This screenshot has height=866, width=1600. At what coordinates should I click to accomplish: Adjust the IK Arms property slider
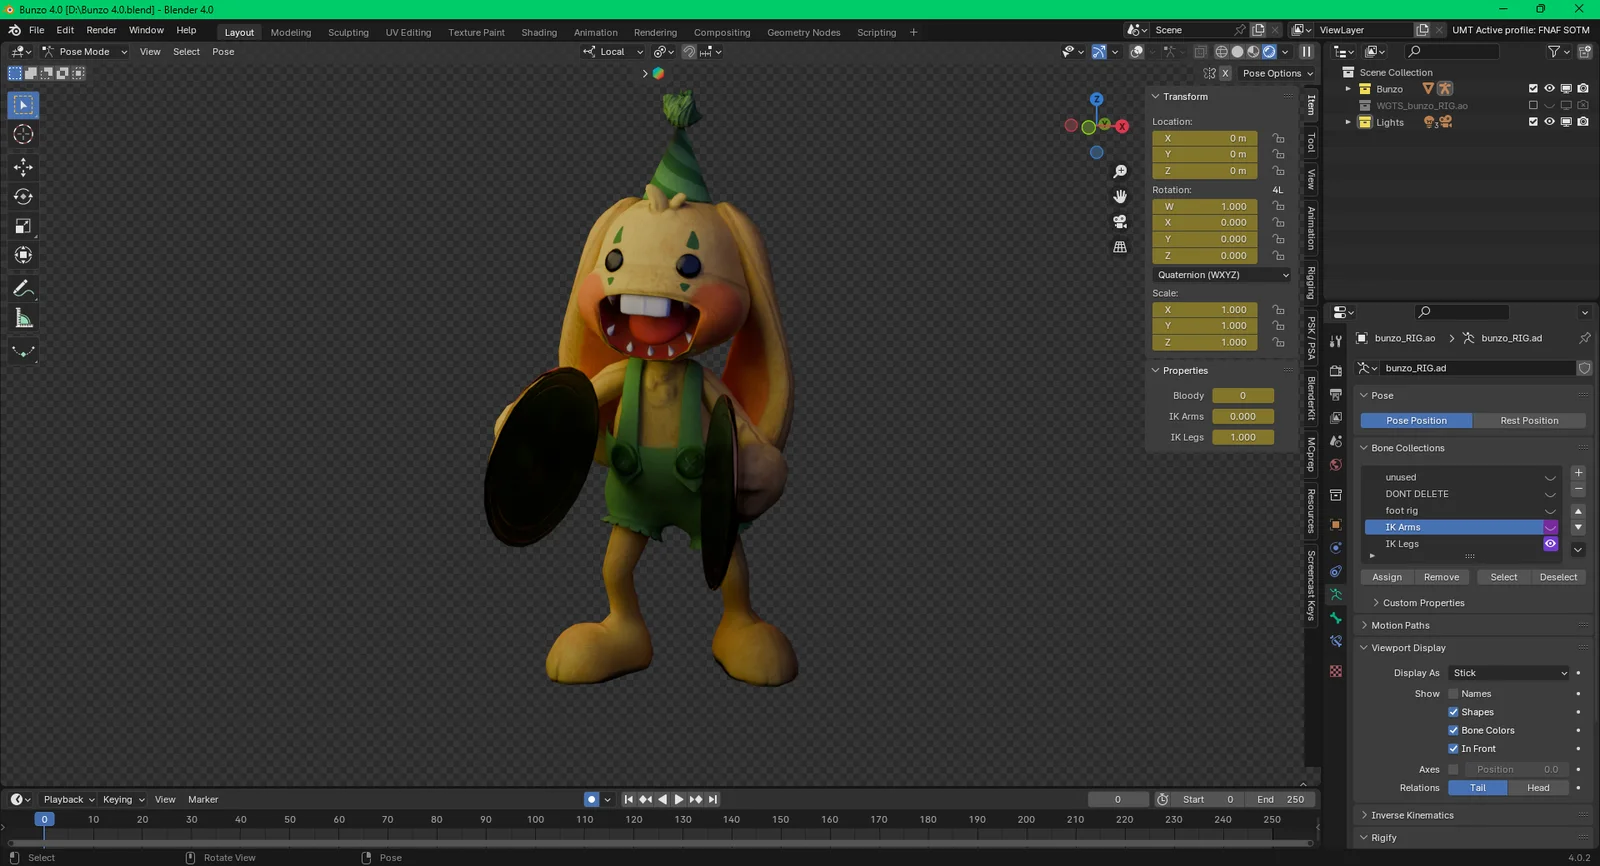1242,417
